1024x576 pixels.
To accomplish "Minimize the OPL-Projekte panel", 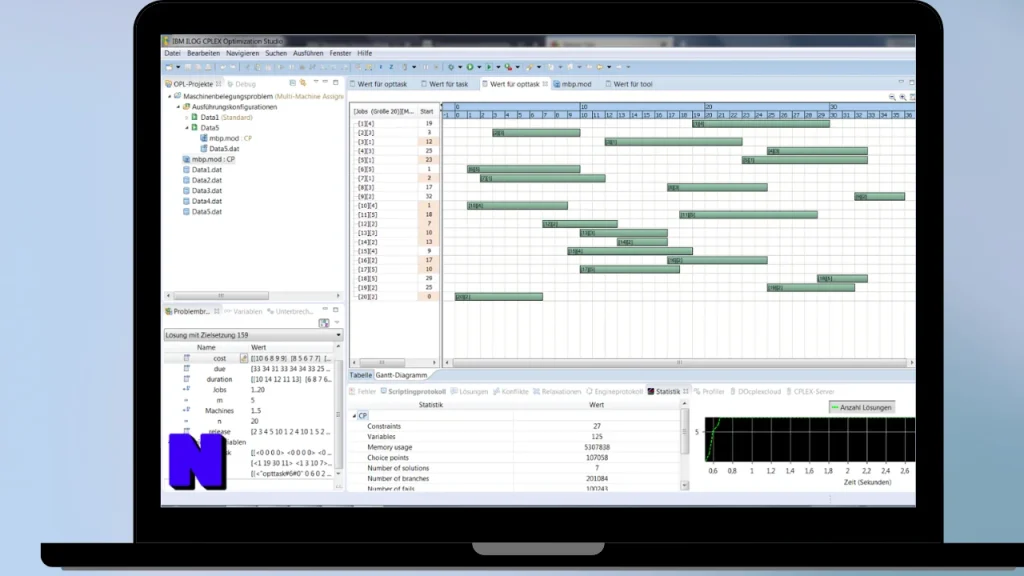I will tap(325, 82).
